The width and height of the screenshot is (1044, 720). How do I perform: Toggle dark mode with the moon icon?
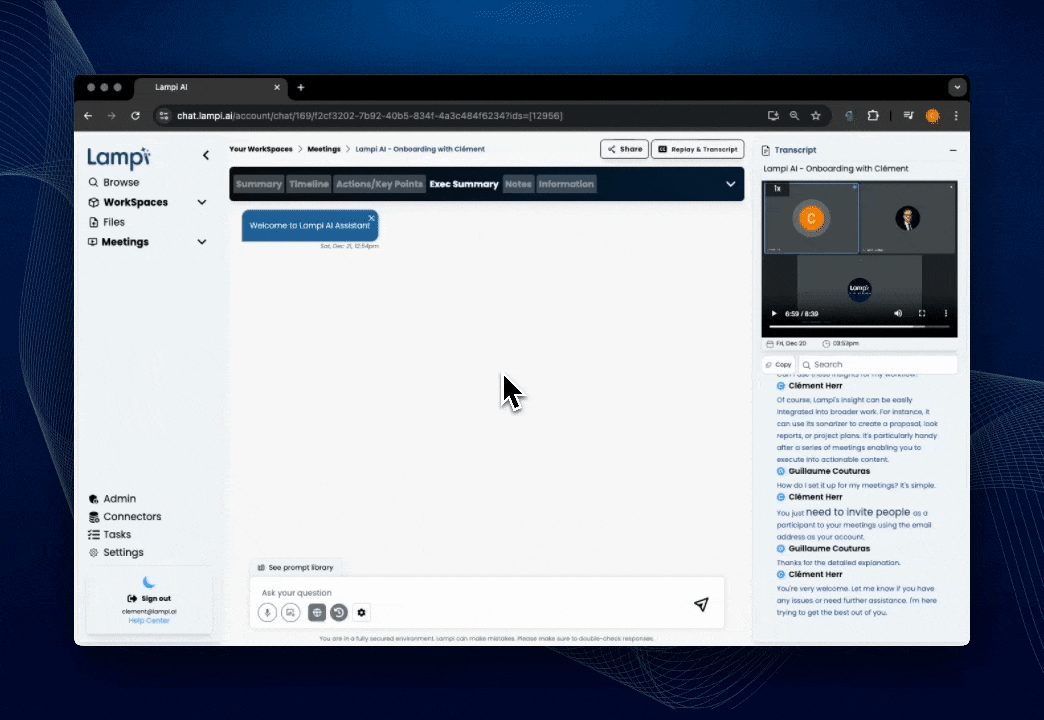pyautogui.click(x=148, y=582)
